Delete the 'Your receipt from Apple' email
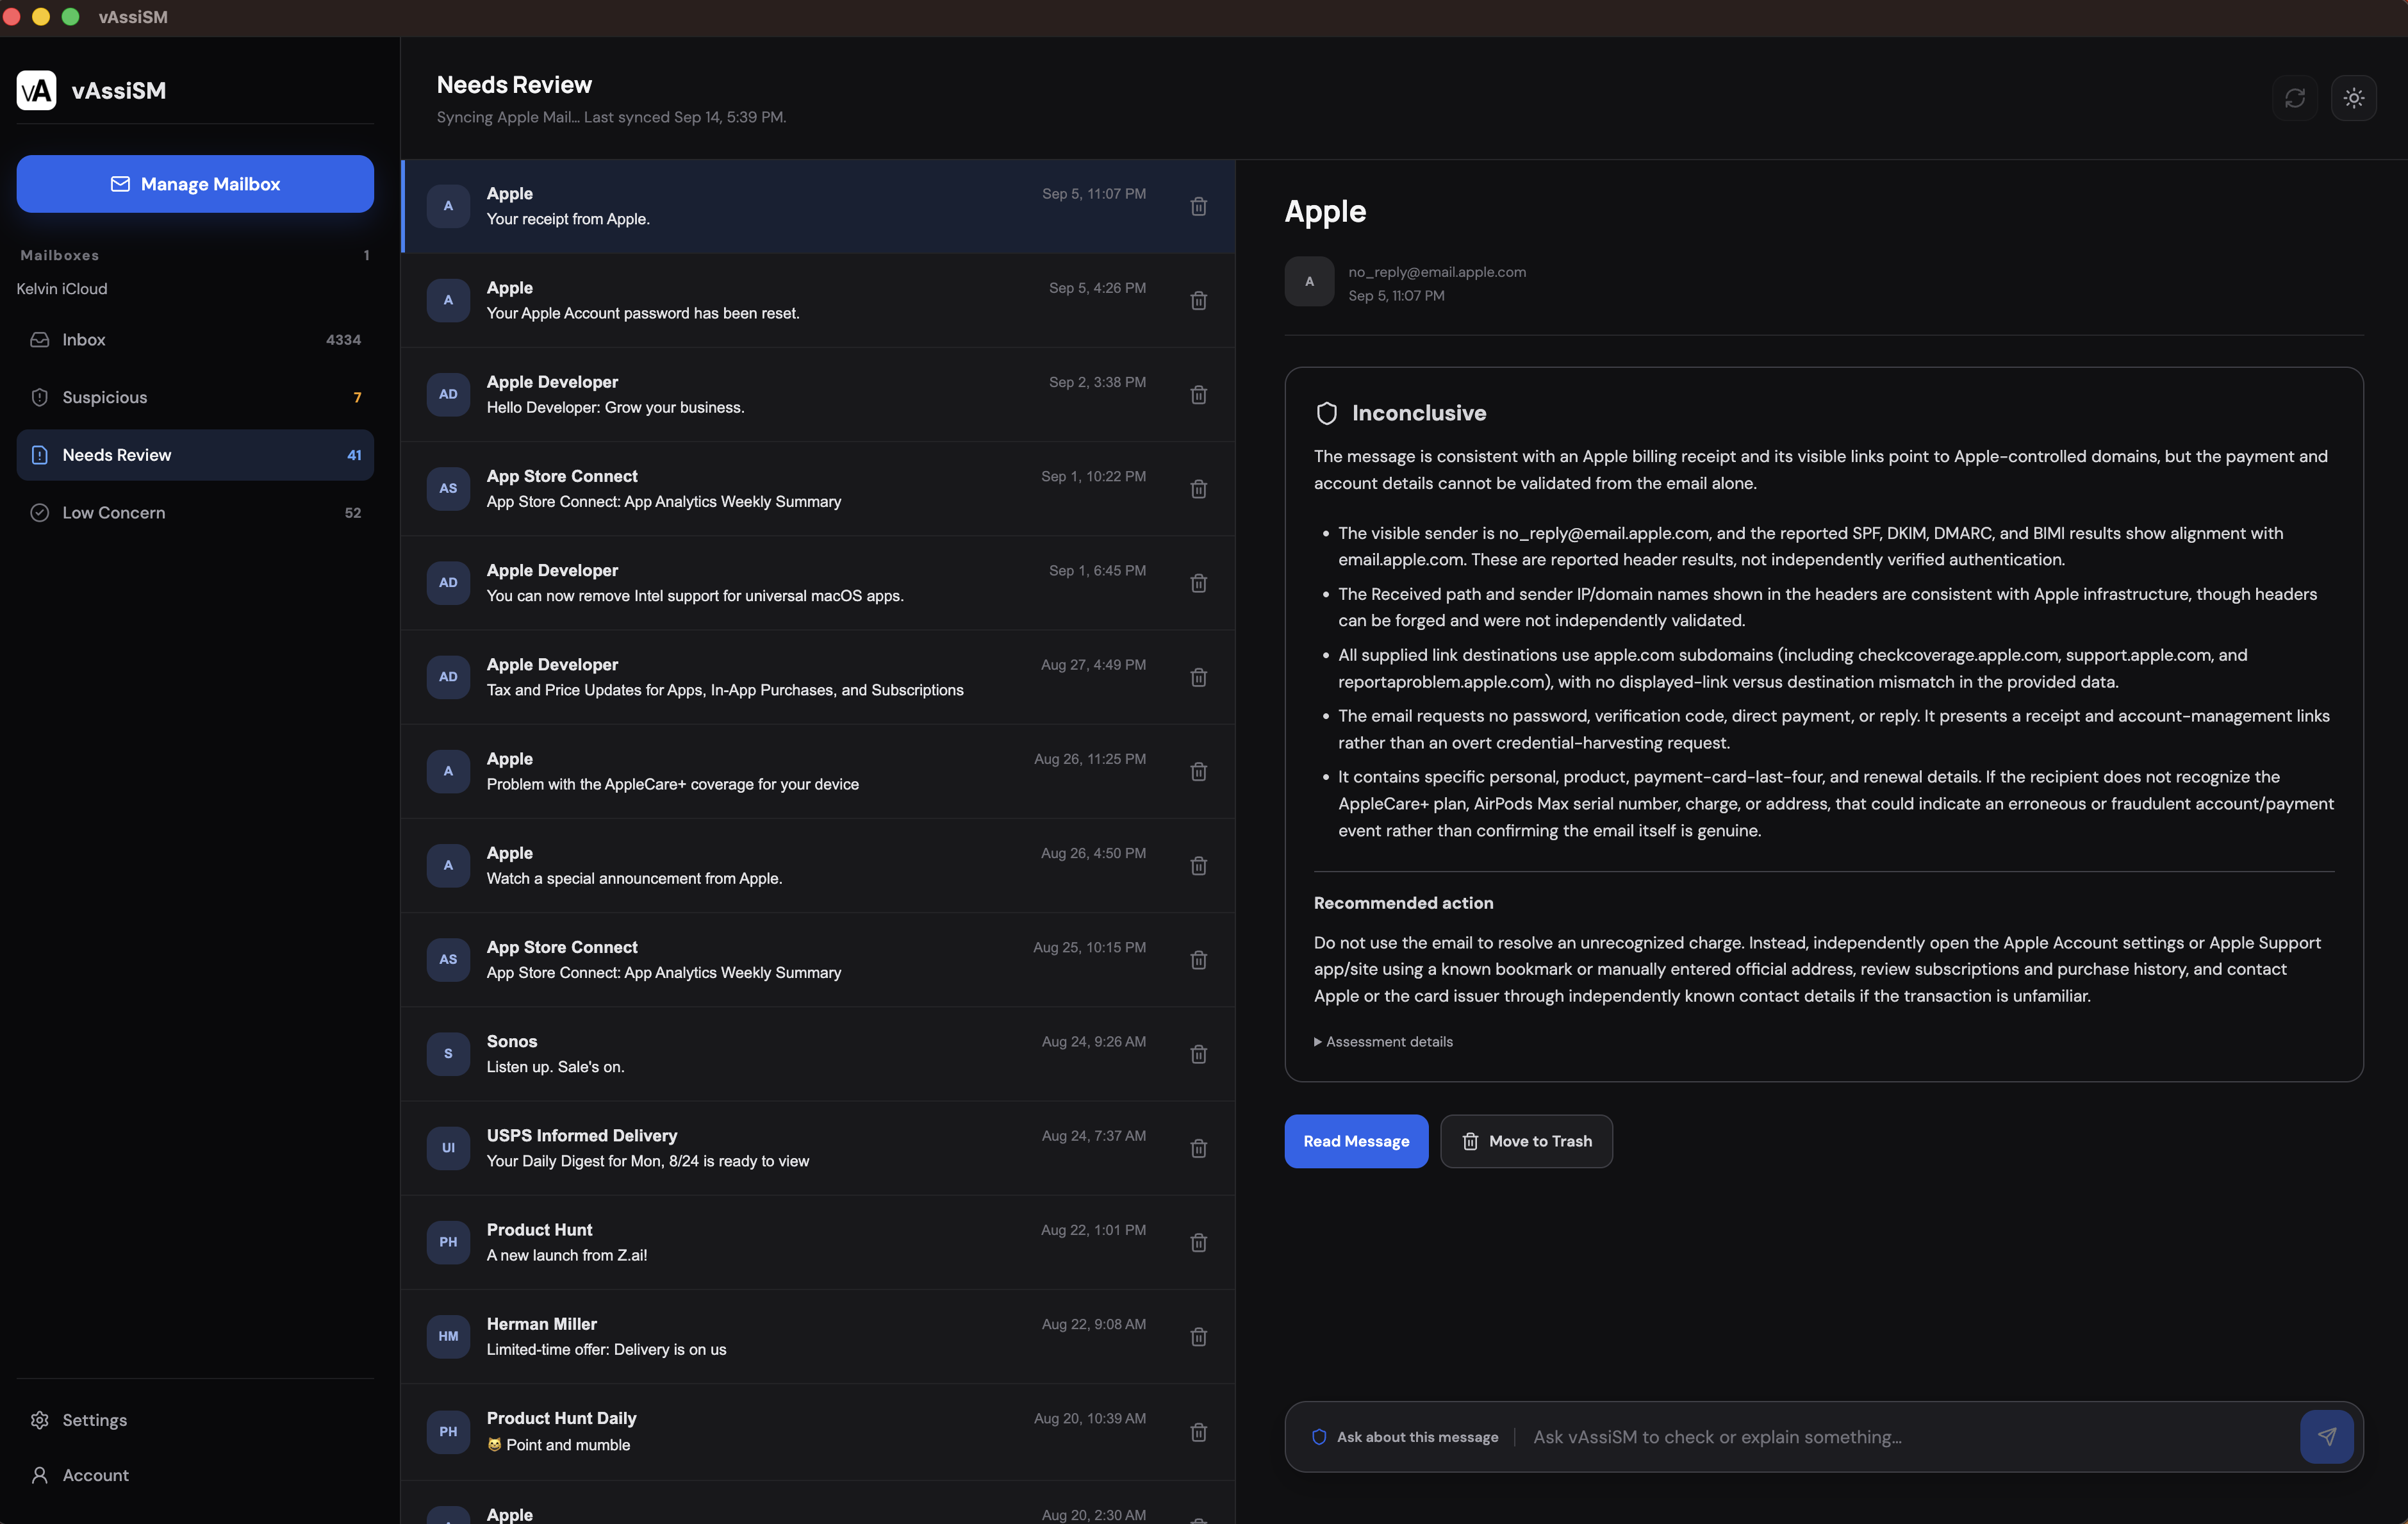The image size is (2408, 1524). (x=1198, y=206)
